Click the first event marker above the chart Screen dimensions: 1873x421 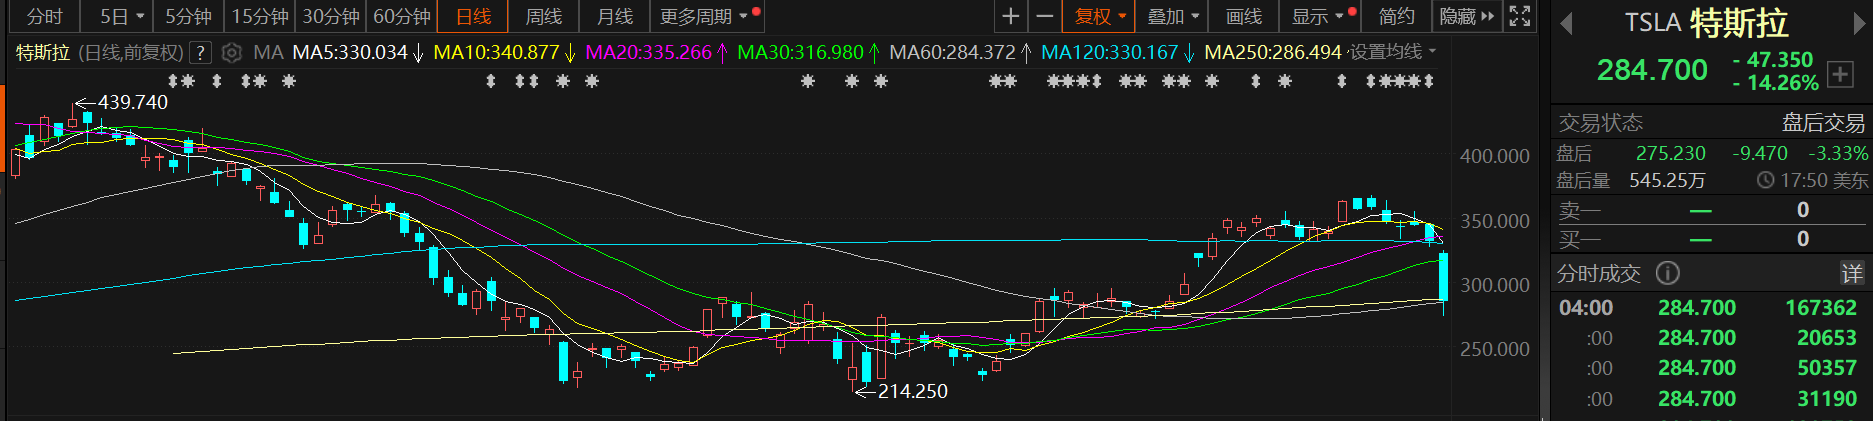pyautogui.click(x=173, y=81)
